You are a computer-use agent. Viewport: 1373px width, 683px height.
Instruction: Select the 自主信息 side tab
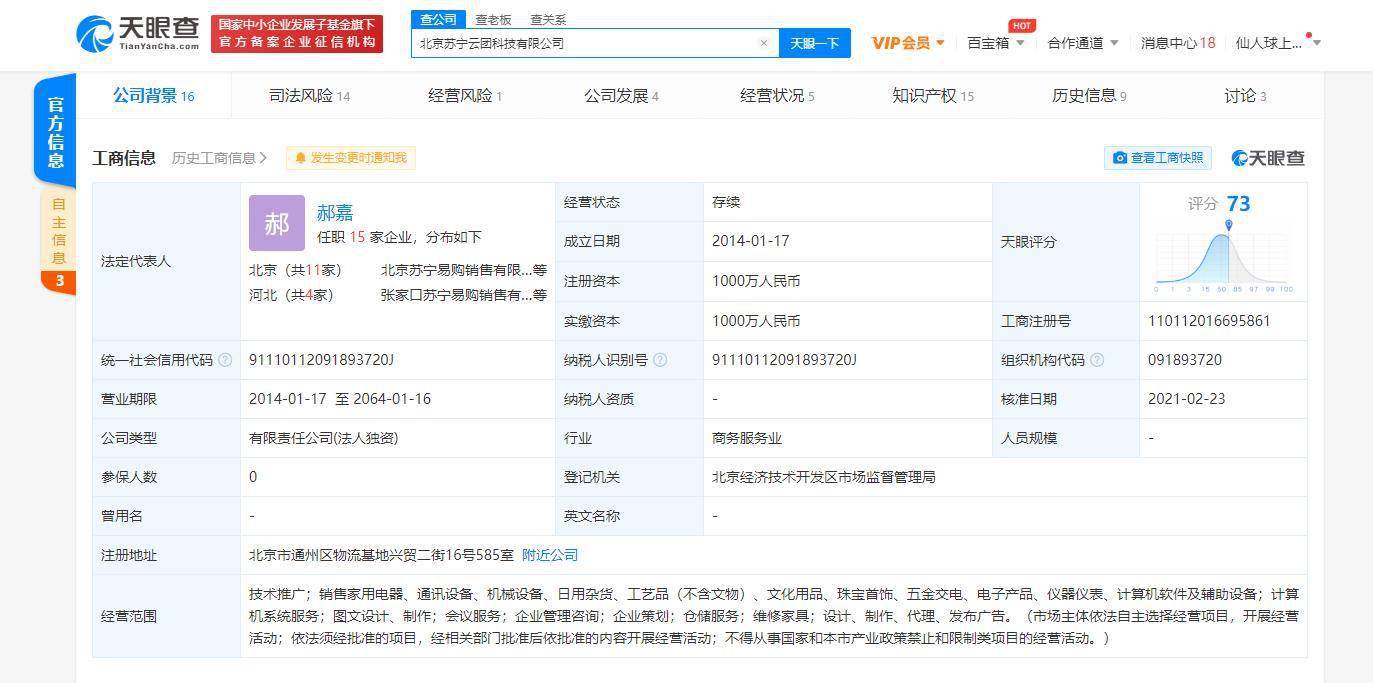(59, 241)
